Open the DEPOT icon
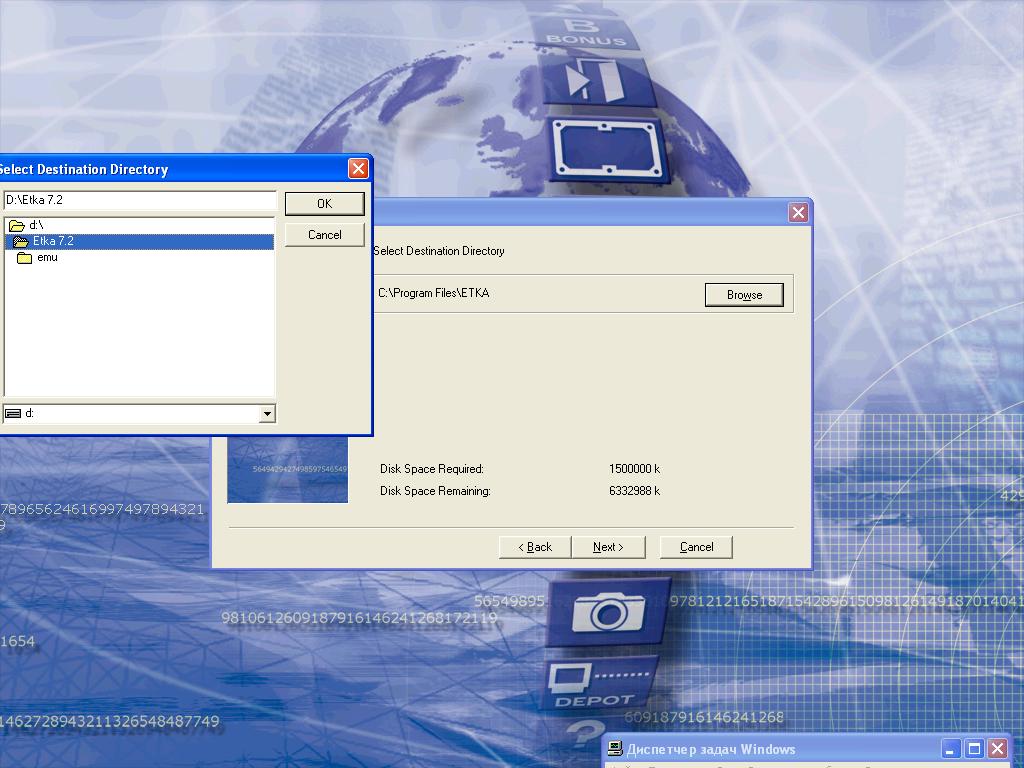The image size is (1024, 768). (598, 683)
